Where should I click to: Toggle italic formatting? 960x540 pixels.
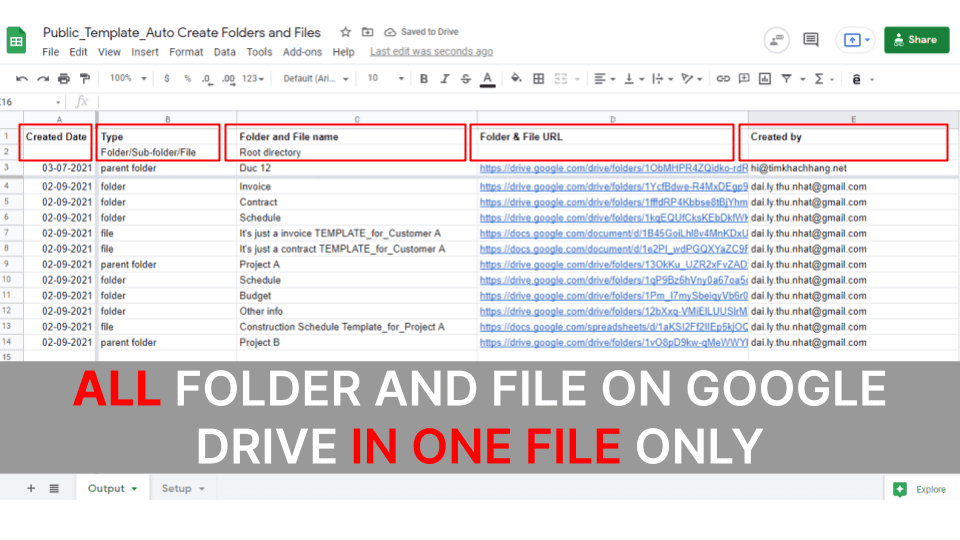[x=445, y=79]
